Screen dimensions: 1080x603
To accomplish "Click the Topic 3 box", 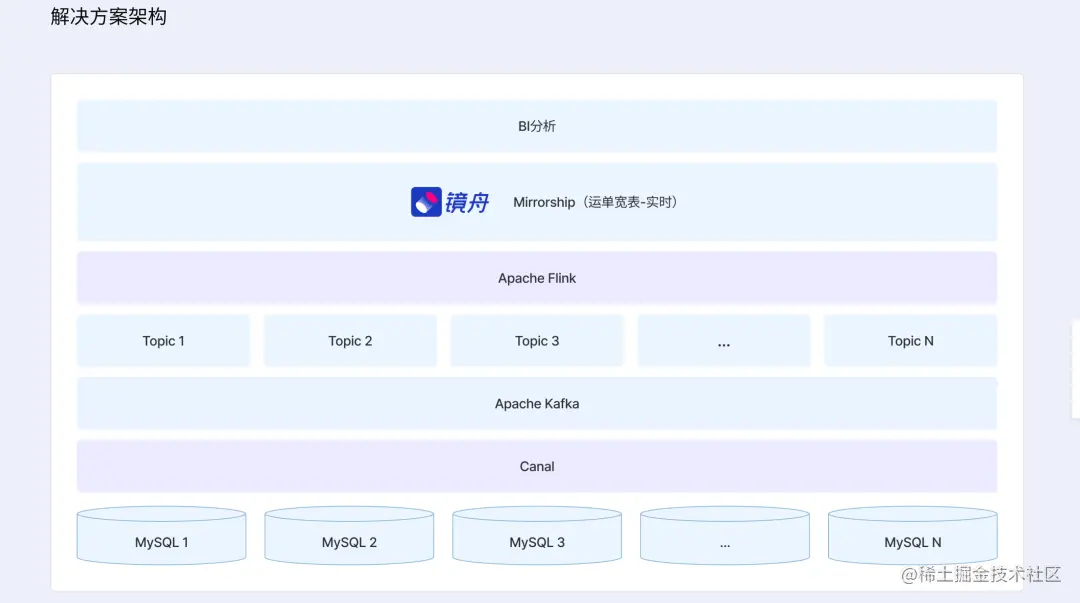I will pos(537,341).
